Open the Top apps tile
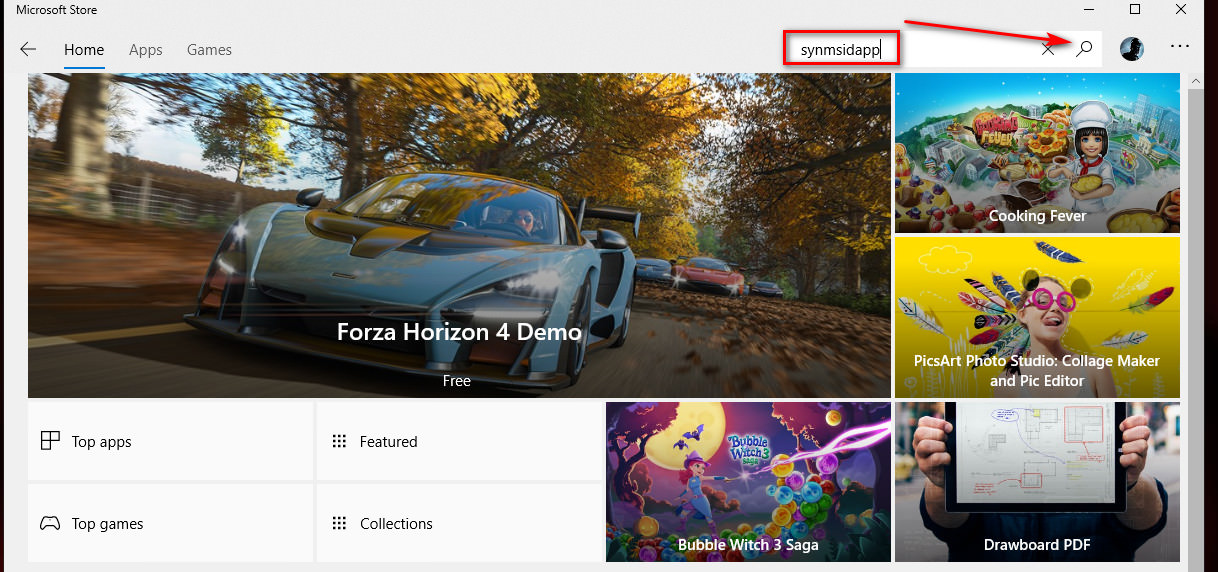This screenshot has width=1218, height=572. pos(170,441)
